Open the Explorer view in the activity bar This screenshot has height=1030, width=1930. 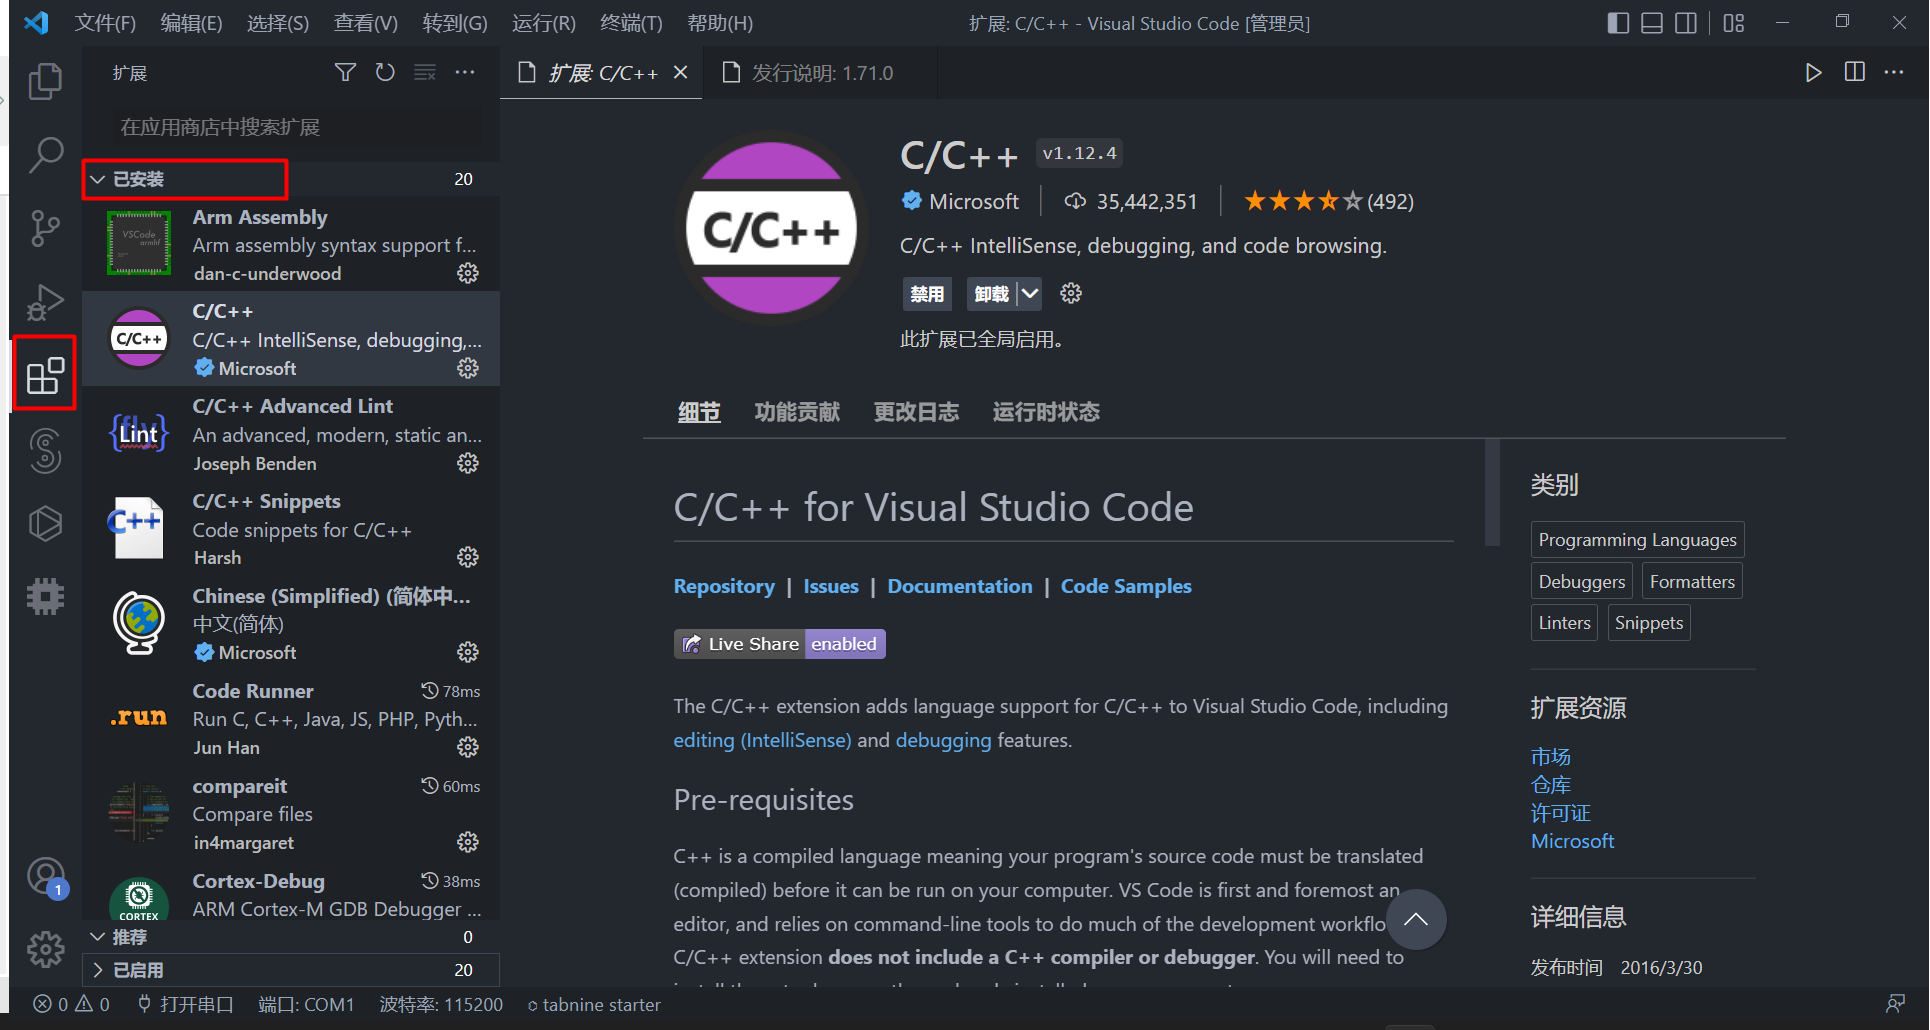point(45,81)
